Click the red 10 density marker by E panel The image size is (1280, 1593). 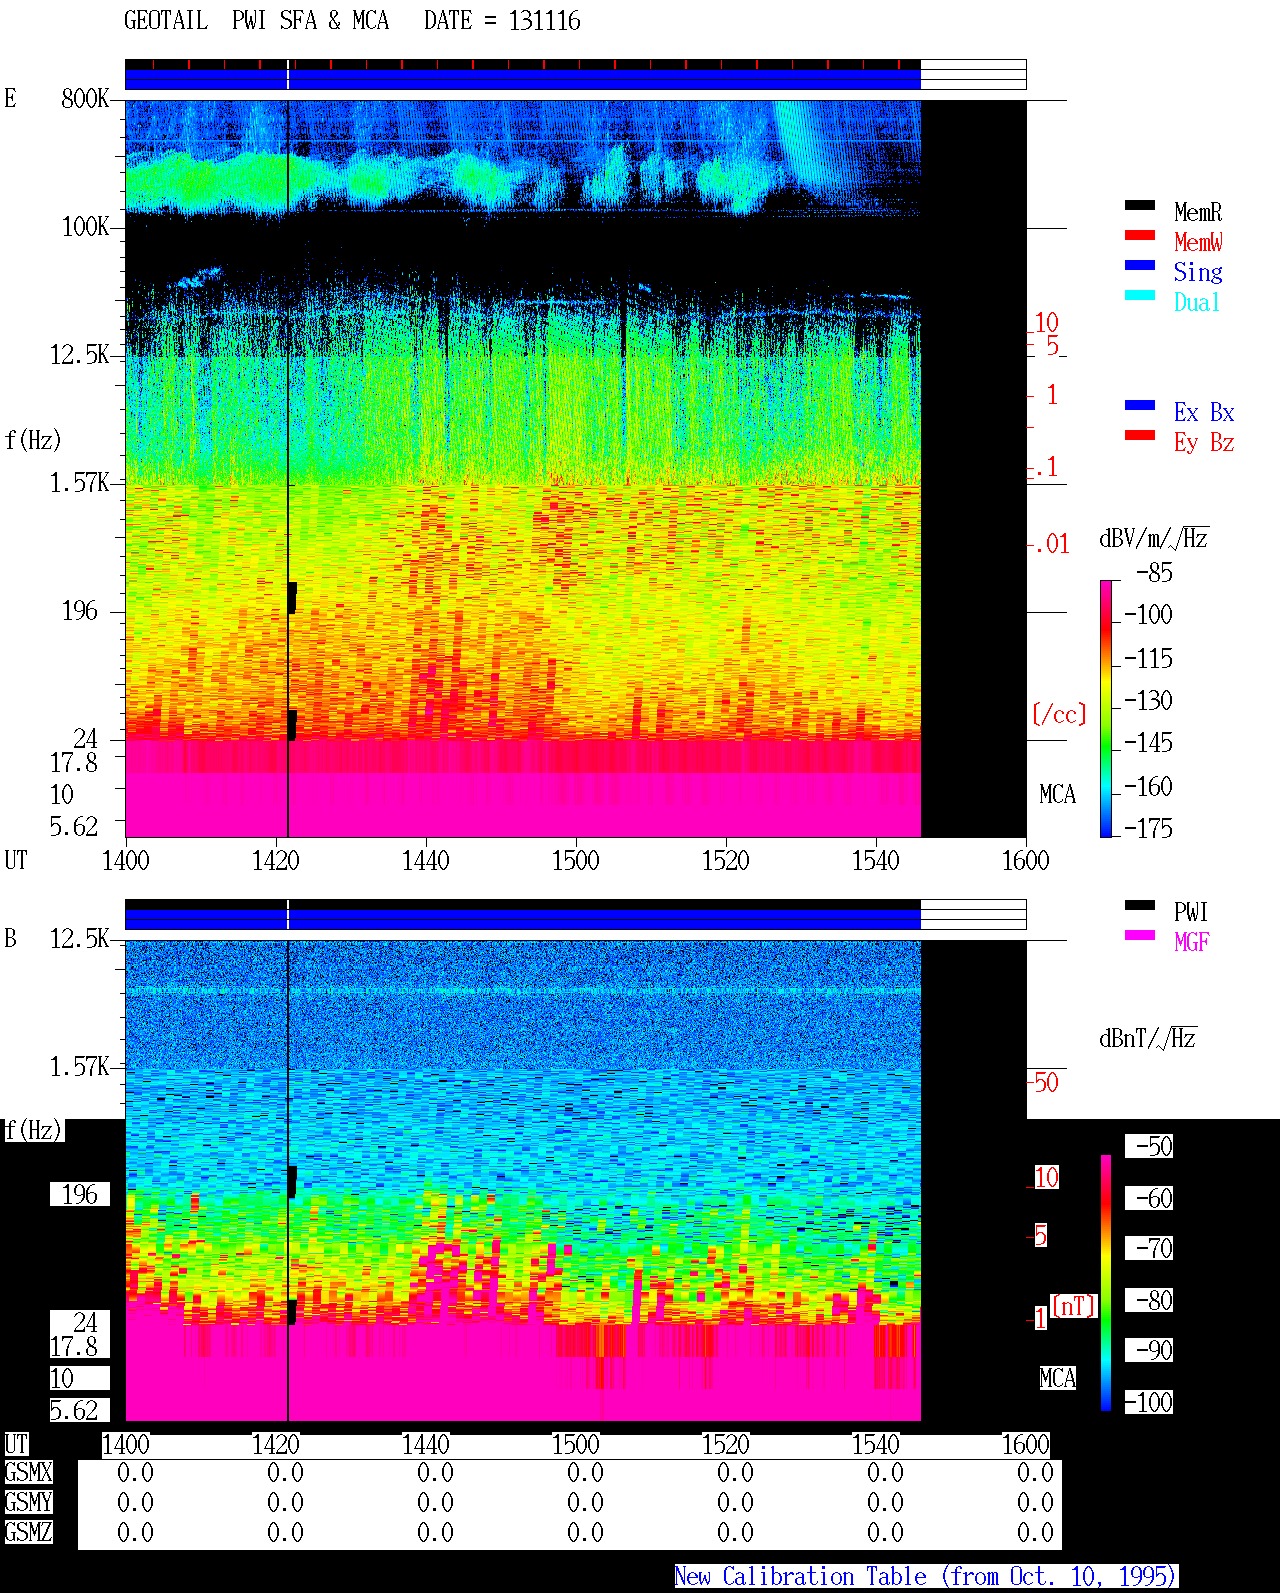tap(1046, 322)
